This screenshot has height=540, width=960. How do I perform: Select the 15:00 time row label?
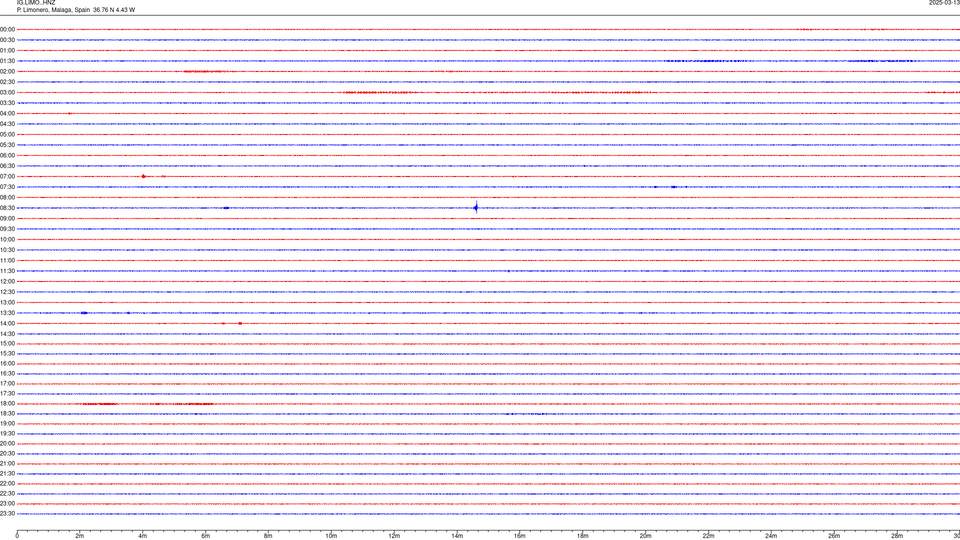(7, 343)
